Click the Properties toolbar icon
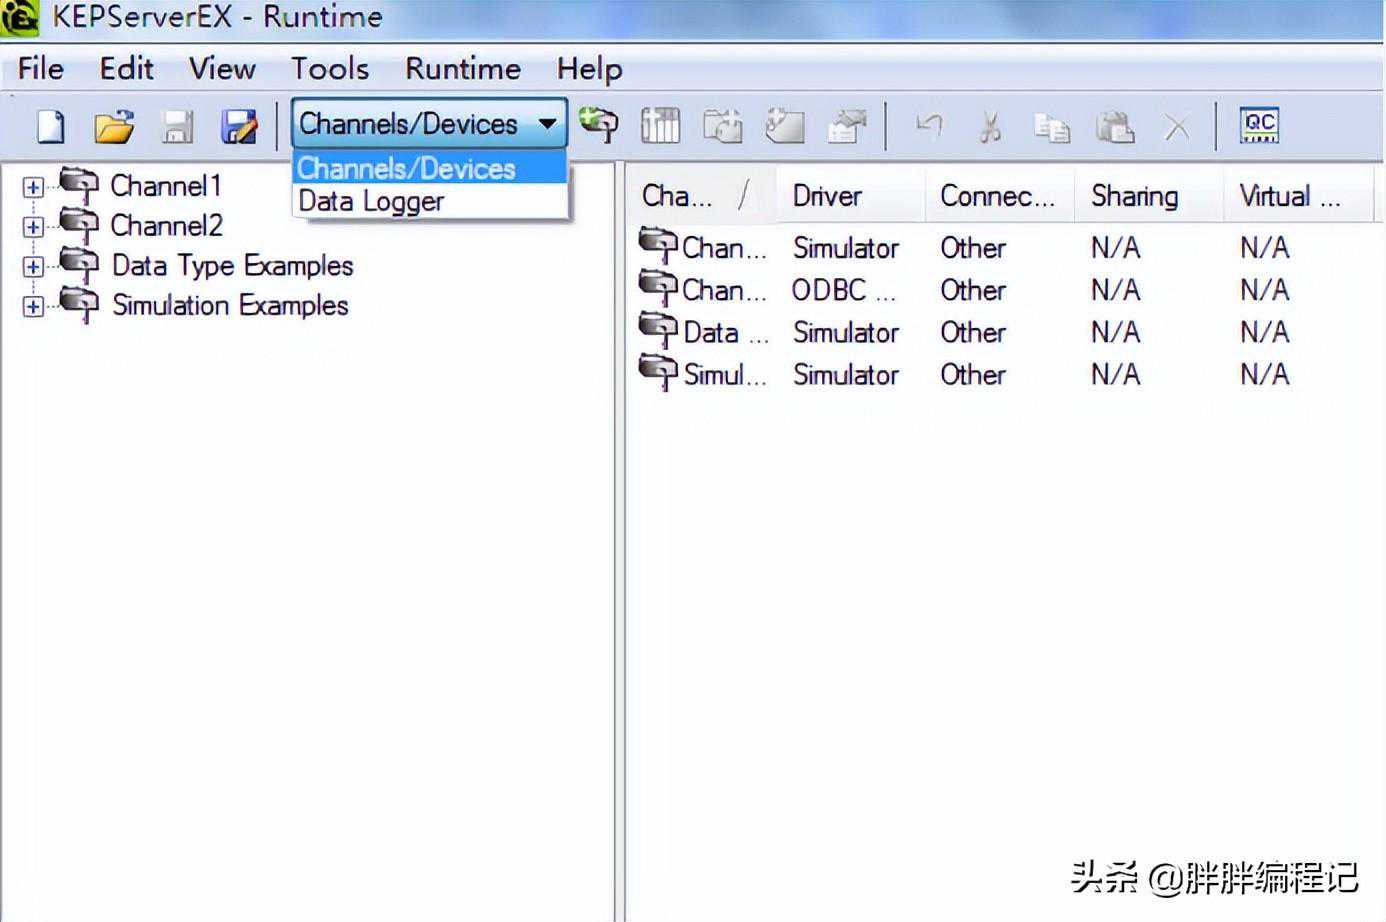 point(847,126)
